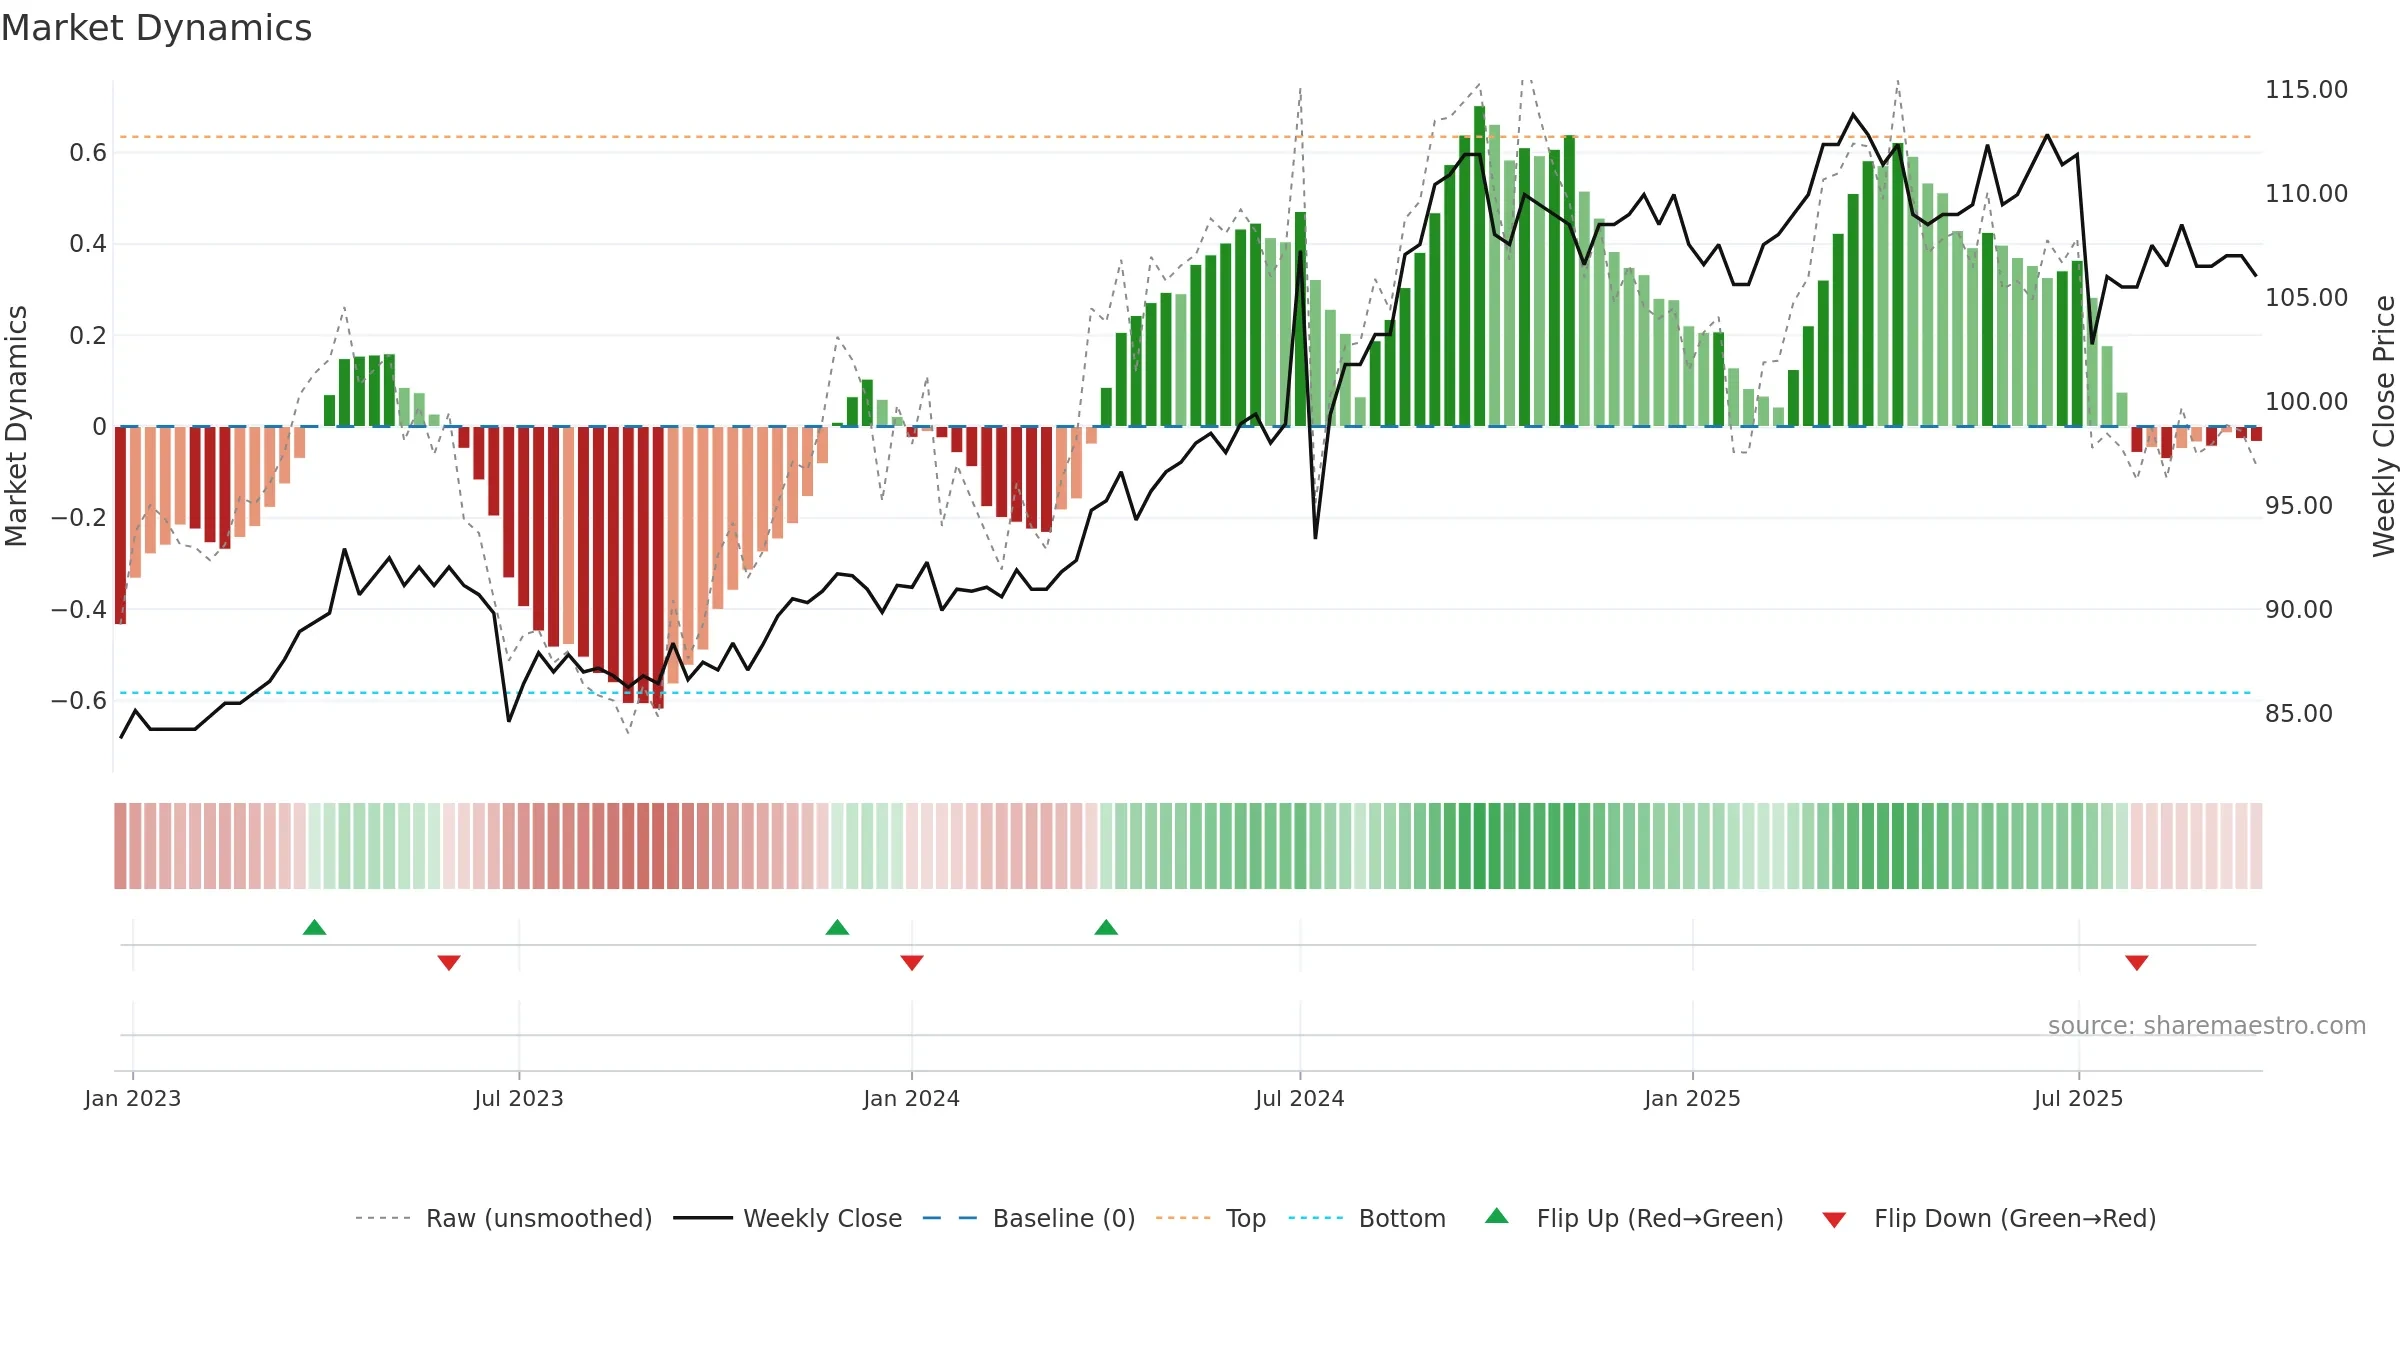The image size is (2400, 1350).
Task: Click the source: sharemaestro.com text
Action: 2207,1025
